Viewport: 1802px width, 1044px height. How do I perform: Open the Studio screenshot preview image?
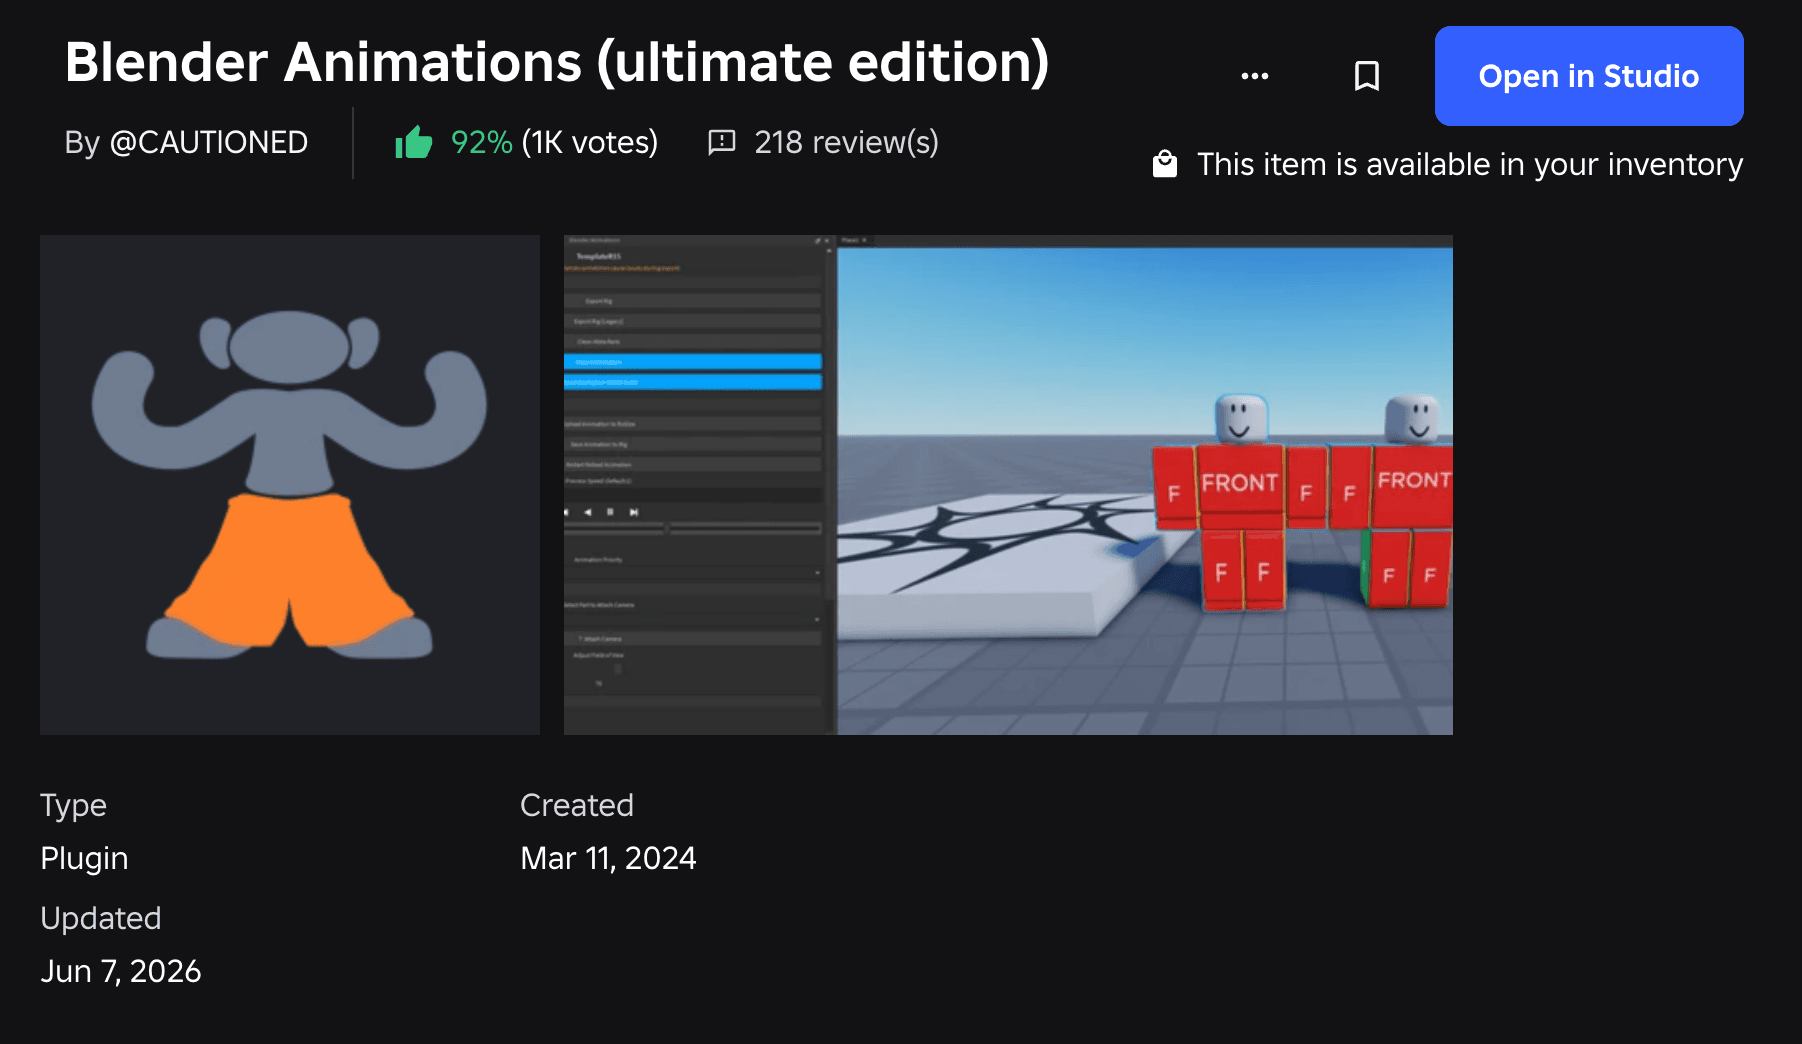(1008, 485)
